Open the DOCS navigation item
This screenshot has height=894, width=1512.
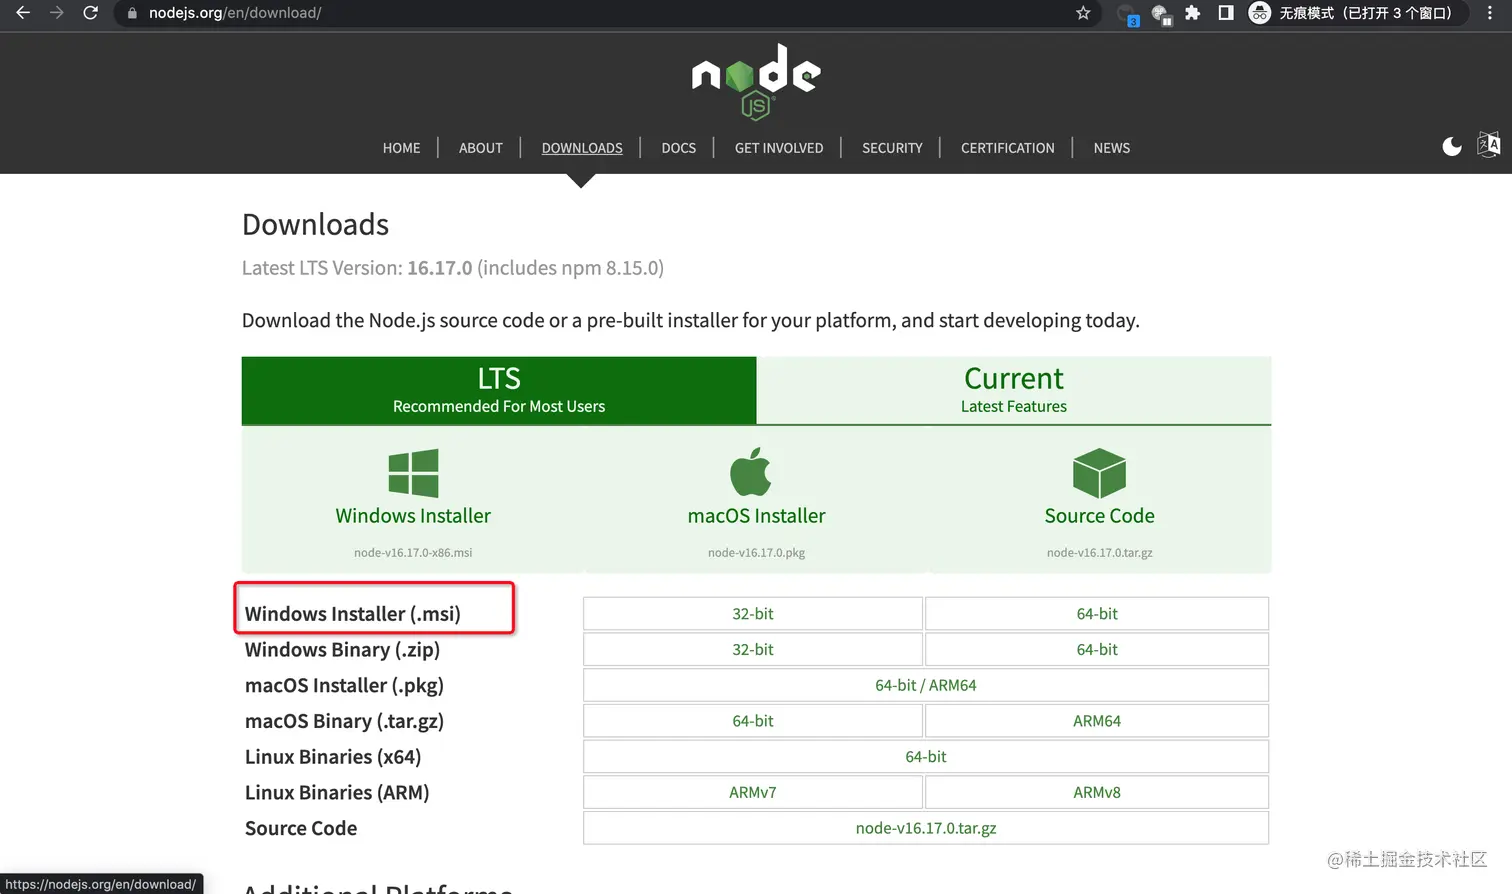coord(679,148)
